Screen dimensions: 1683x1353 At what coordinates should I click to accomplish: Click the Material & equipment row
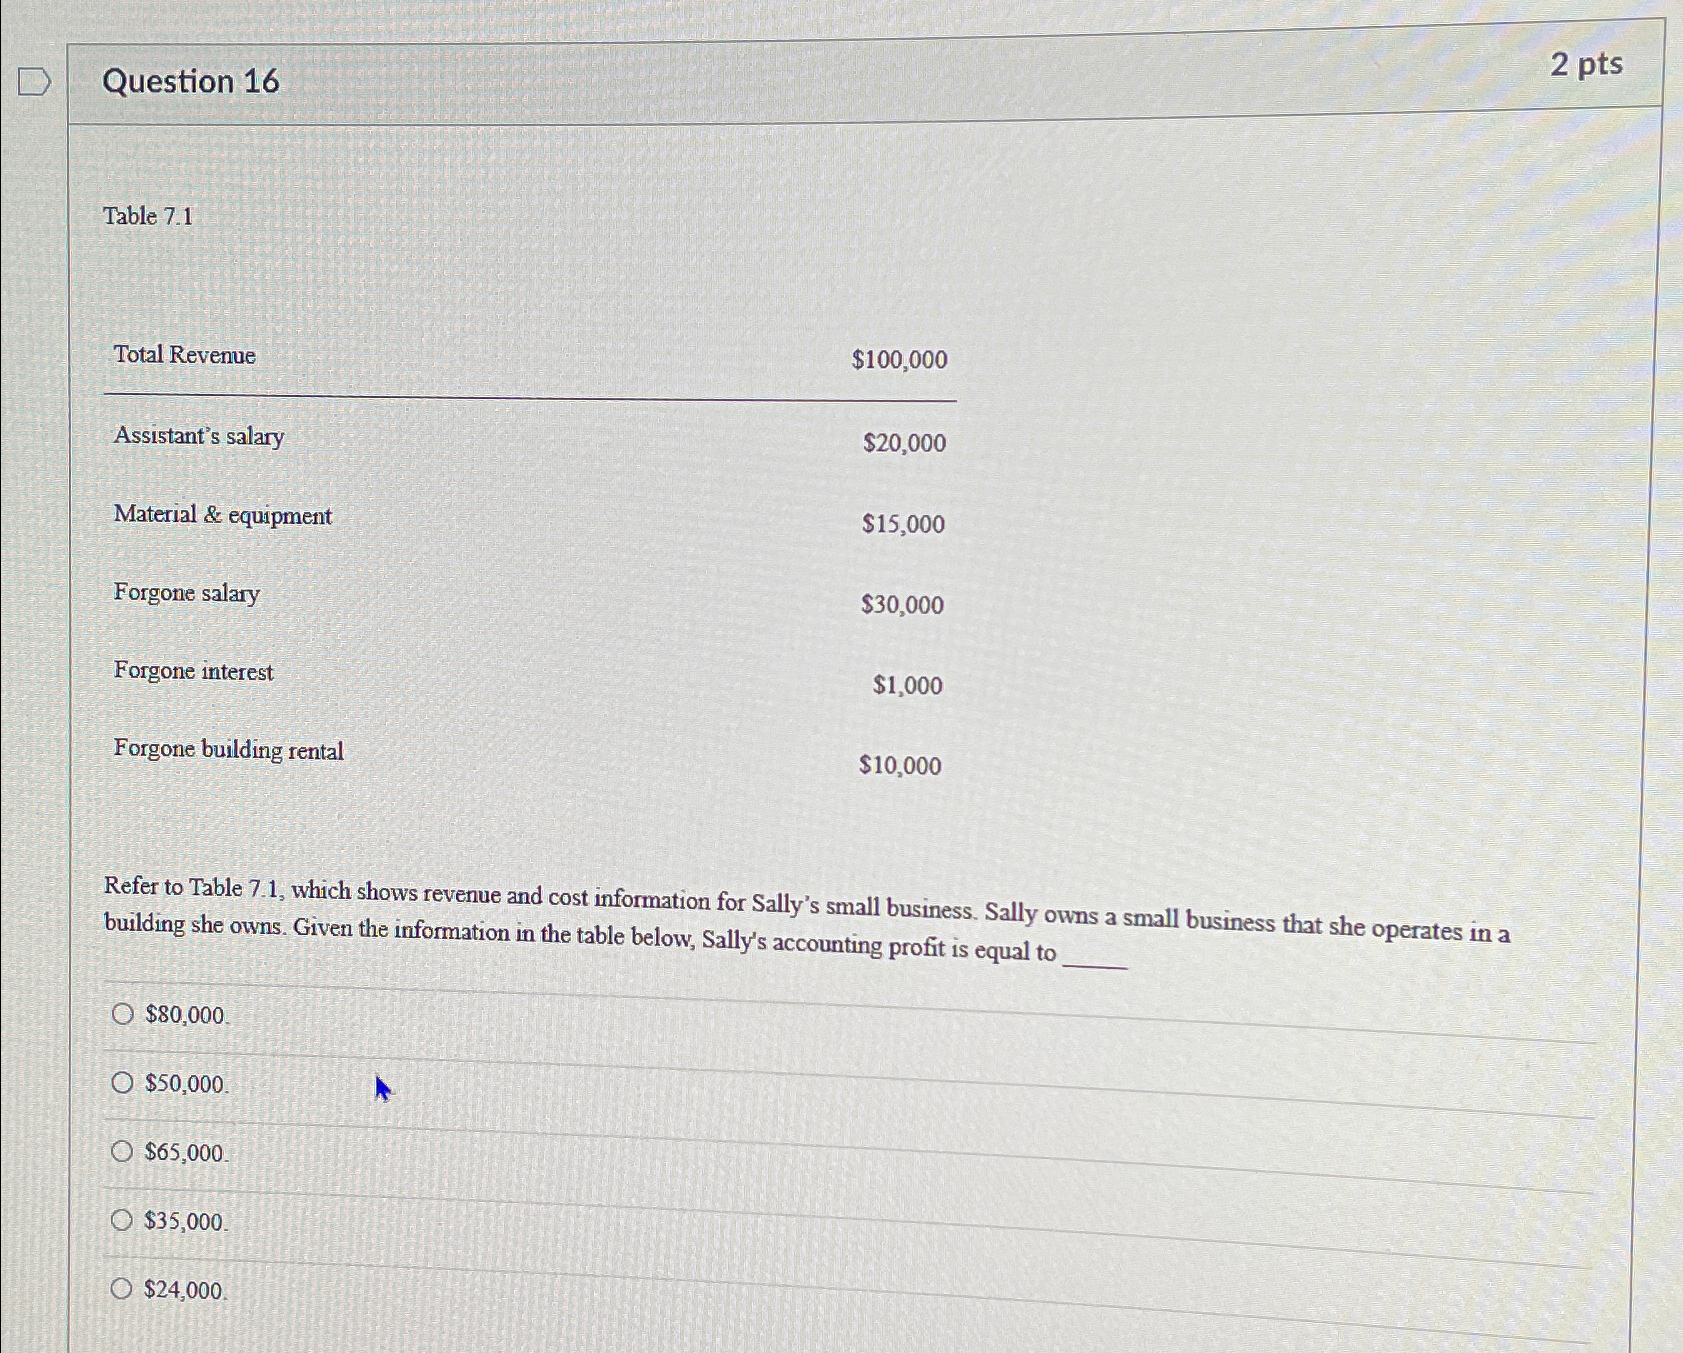click(530, 519)
